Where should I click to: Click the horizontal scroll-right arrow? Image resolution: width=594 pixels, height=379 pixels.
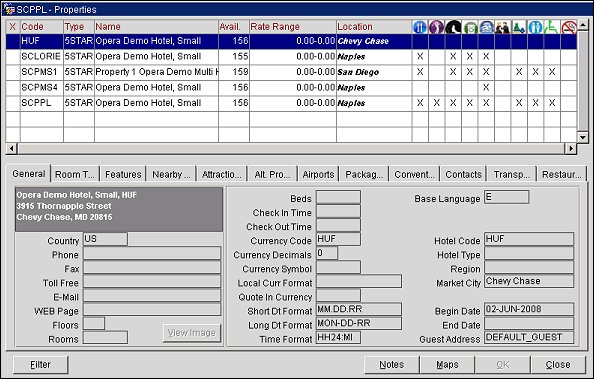[x=571, y=148]
